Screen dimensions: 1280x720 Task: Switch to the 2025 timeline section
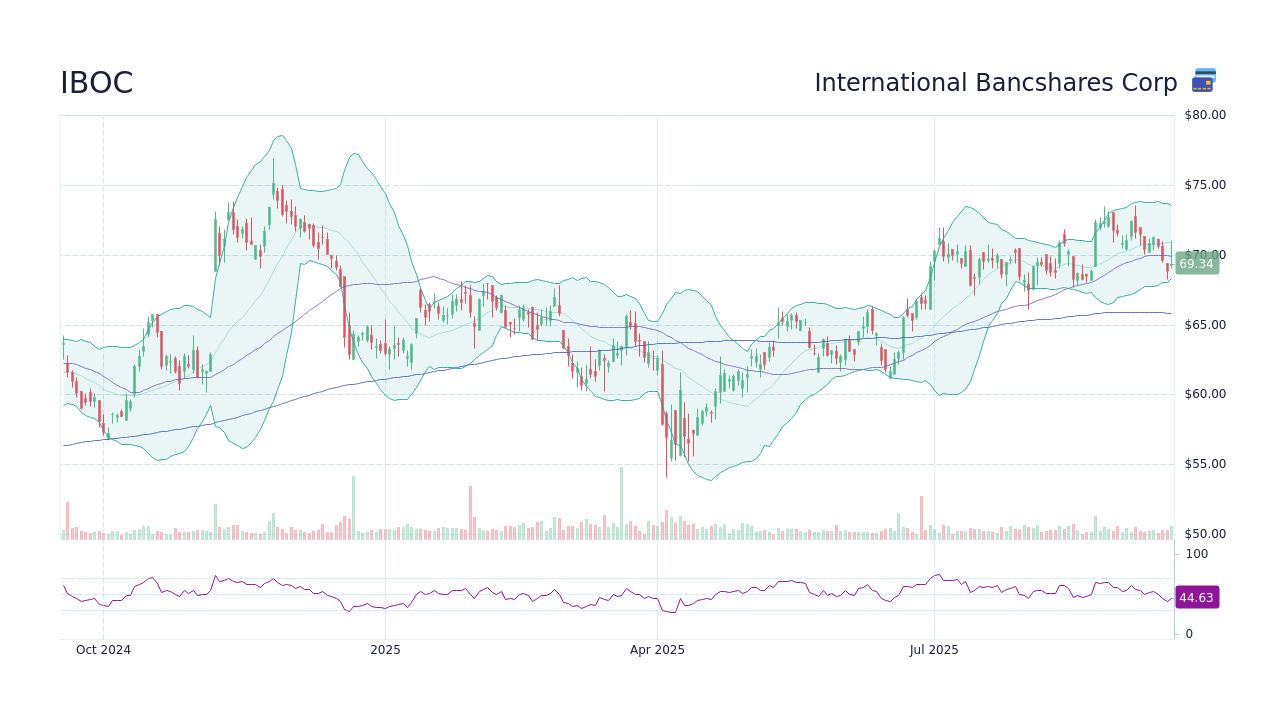tap(385, 649)
